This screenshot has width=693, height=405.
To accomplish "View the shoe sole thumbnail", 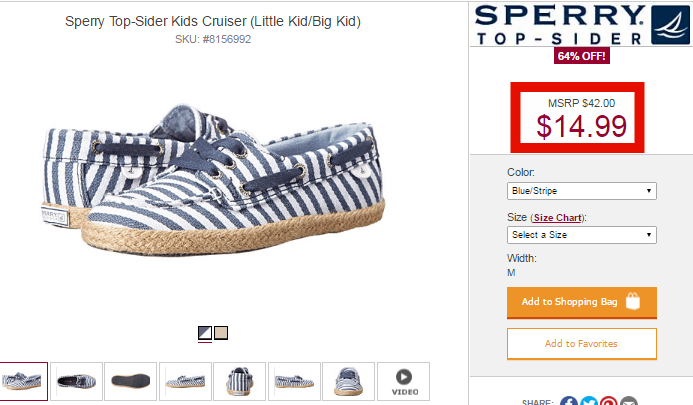I will [x=131, y=382].
